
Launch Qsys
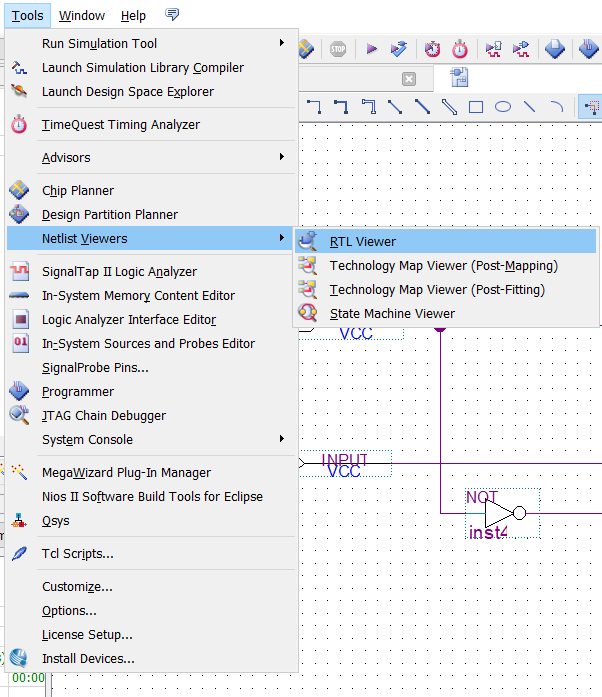point(153,521)
